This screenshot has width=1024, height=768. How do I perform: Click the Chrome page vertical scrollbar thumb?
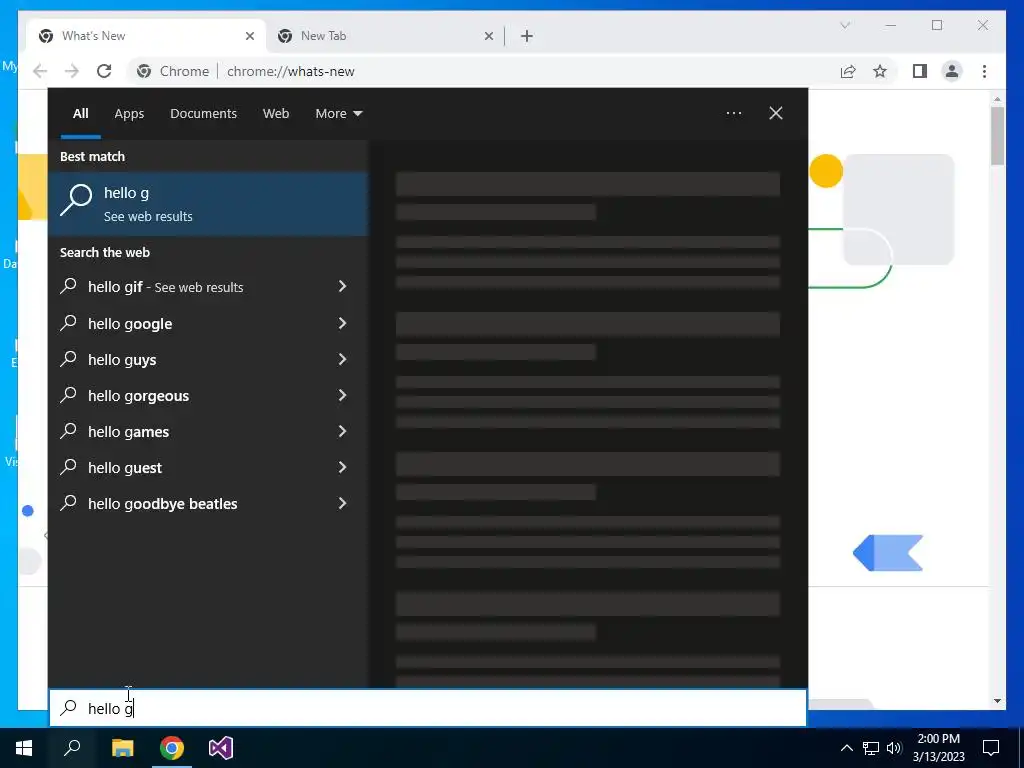tap(997, 136)
